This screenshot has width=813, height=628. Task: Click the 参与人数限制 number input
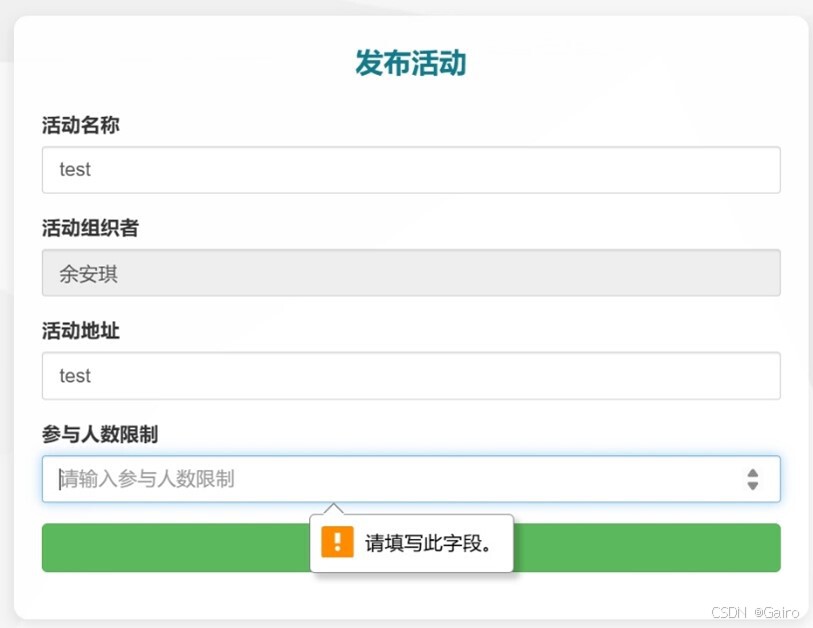(411, 479)
